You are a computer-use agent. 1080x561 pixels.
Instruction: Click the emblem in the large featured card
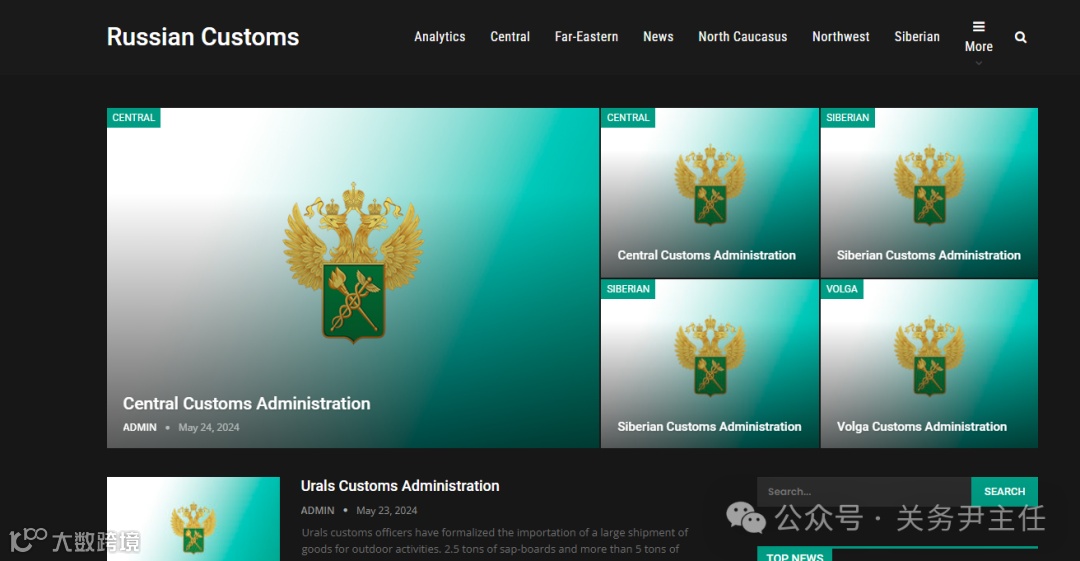click(x=353, y=262)
